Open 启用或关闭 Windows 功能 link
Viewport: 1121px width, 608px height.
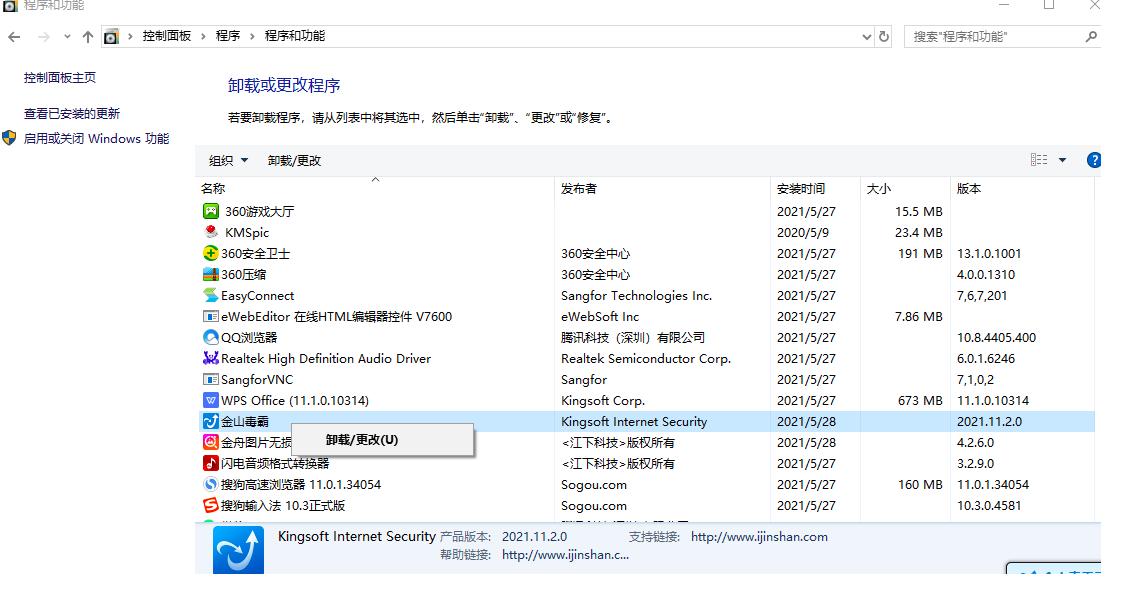coord(96,138)
